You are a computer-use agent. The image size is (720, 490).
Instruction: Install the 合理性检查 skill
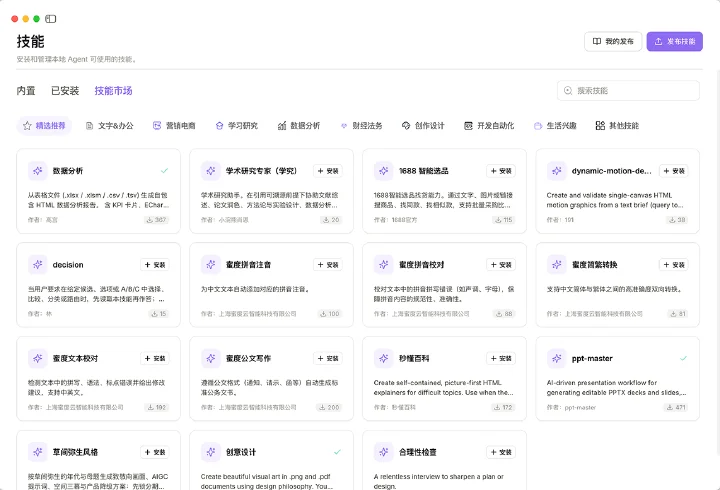tap(501, 452)
